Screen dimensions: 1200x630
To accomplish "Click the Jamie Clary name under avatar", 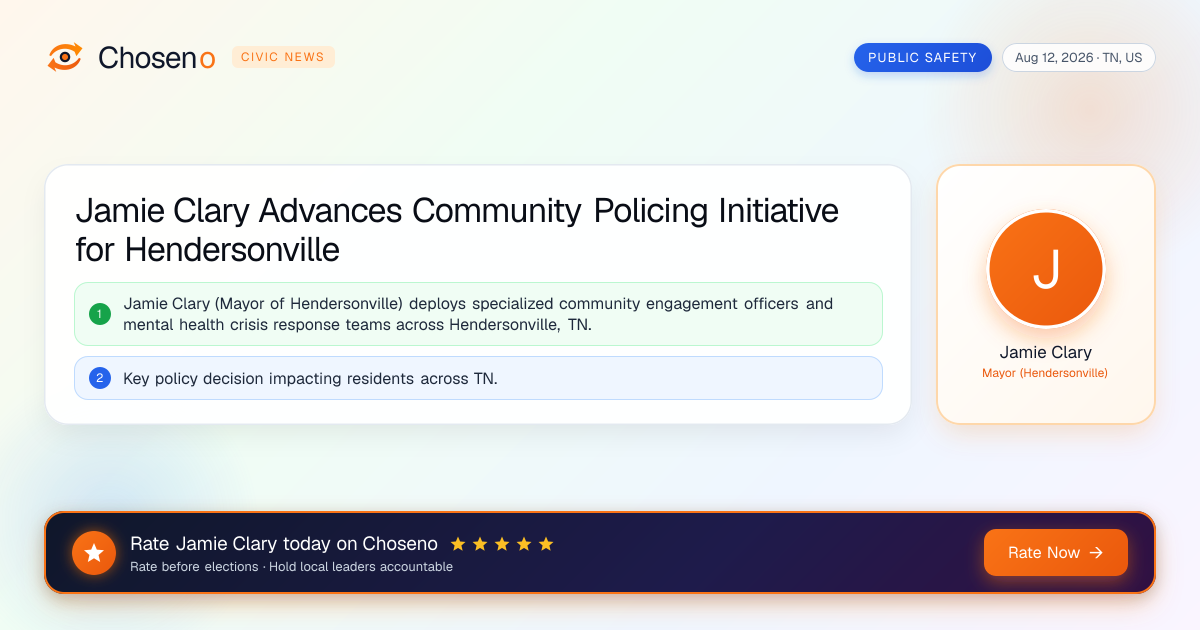I will tap(1046, 352).
